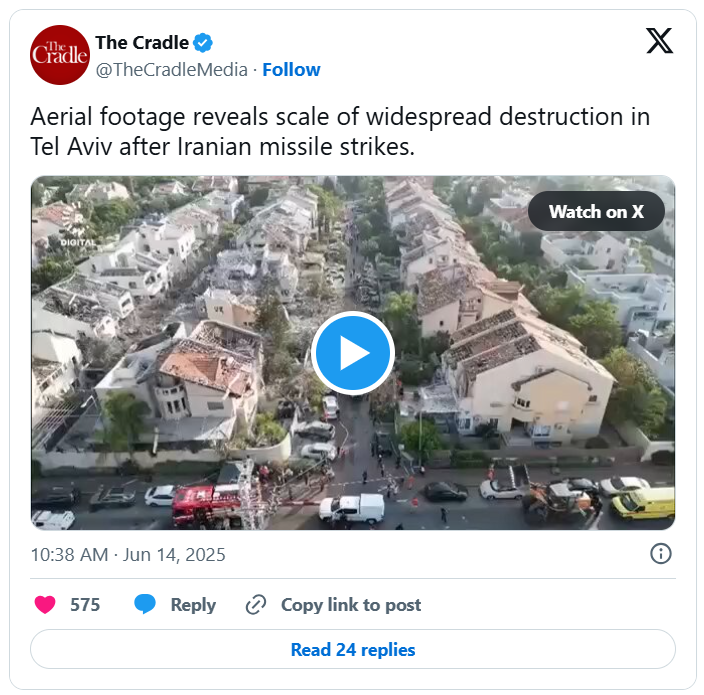Open Read 24 replies
Screen dimensions: 704x695
click(353, 649)
